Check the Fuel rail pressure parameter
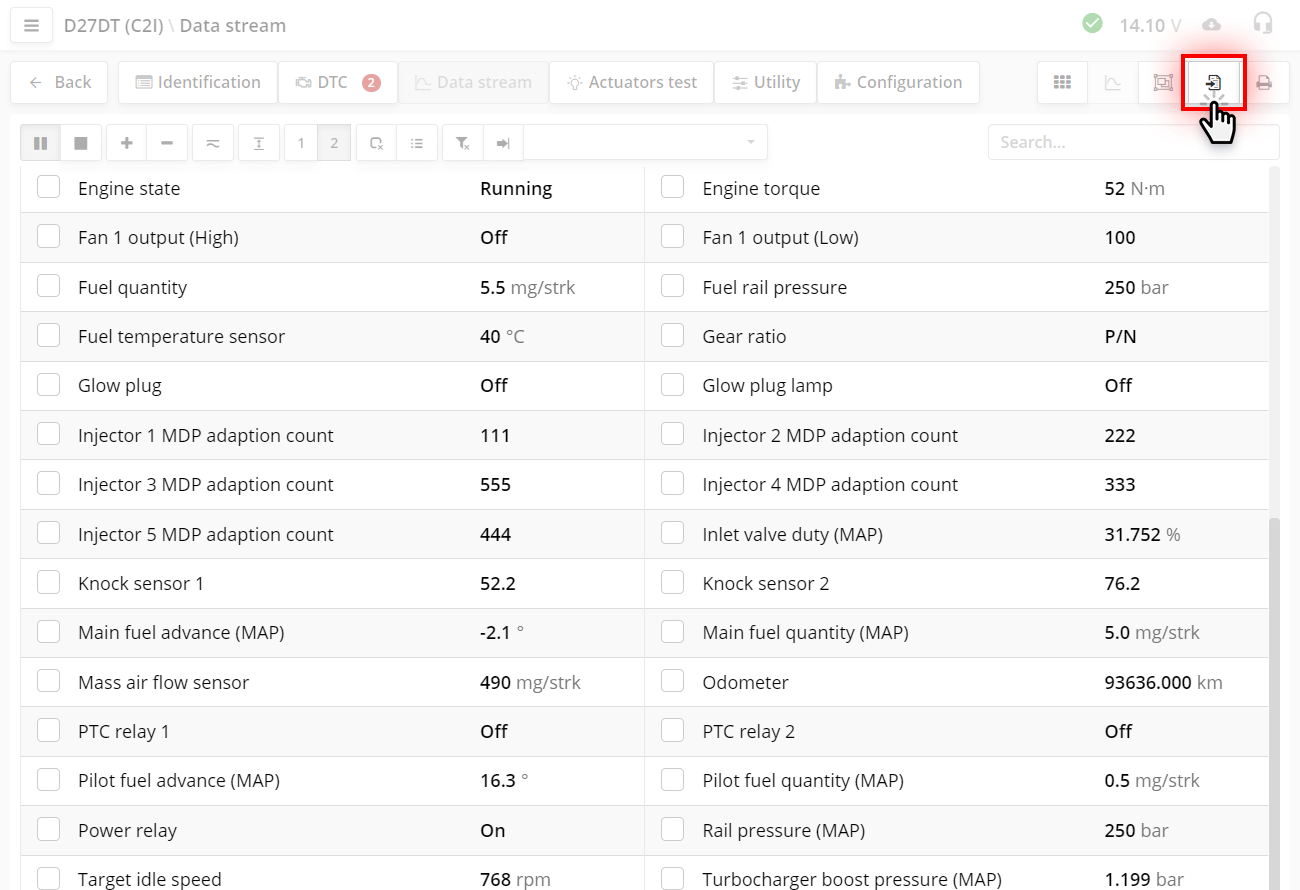The height and width of the screenshot is (890, 1300). pos(673,287)
